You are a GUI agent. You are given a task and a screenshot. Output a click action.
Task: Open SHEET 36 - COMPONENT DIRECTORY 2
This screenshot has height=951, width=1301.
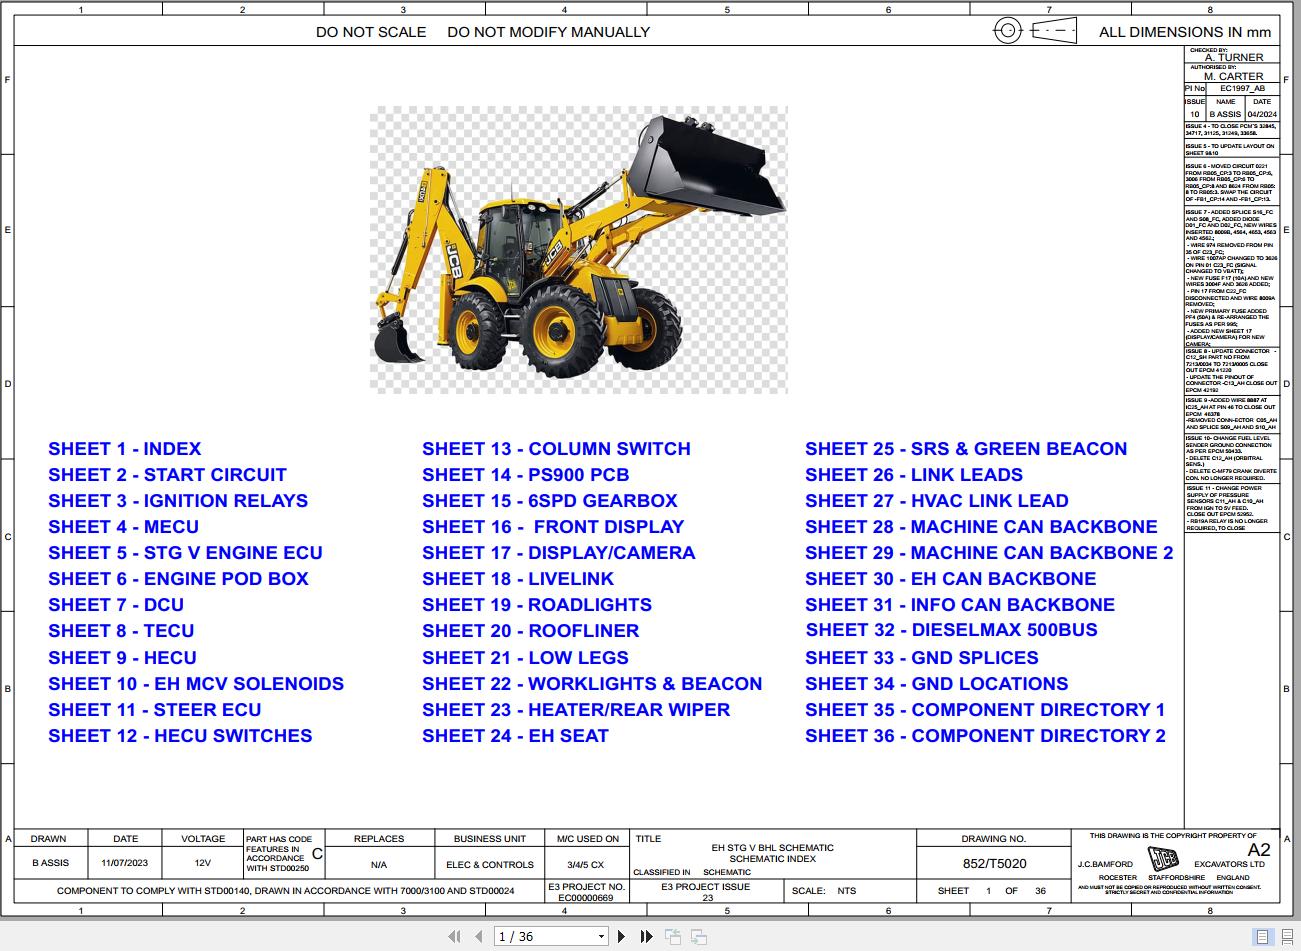[985, 736]
